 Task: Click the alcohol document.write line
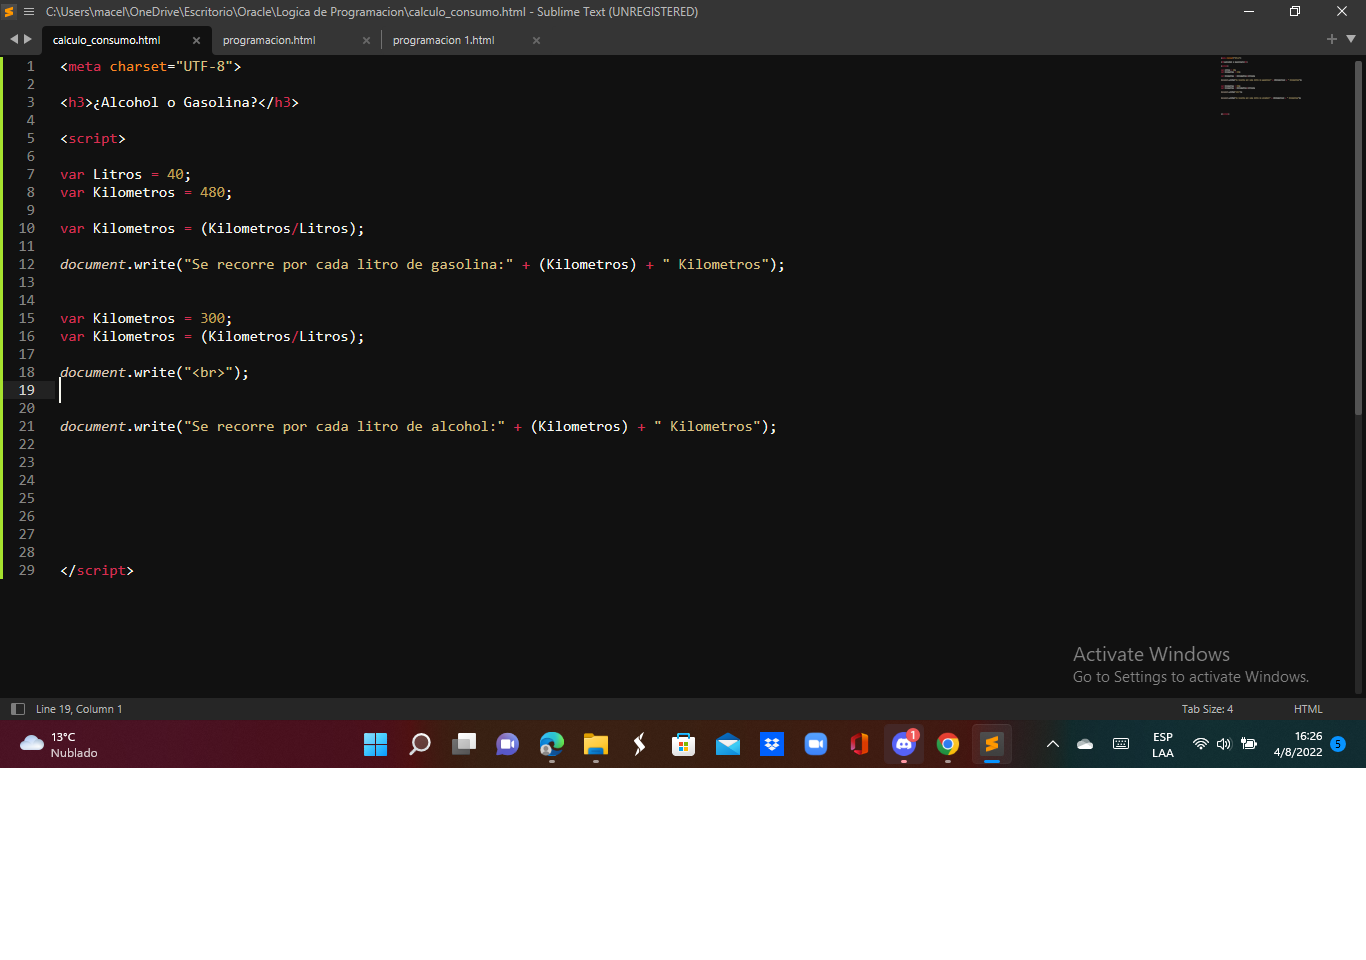pos(418,426)
